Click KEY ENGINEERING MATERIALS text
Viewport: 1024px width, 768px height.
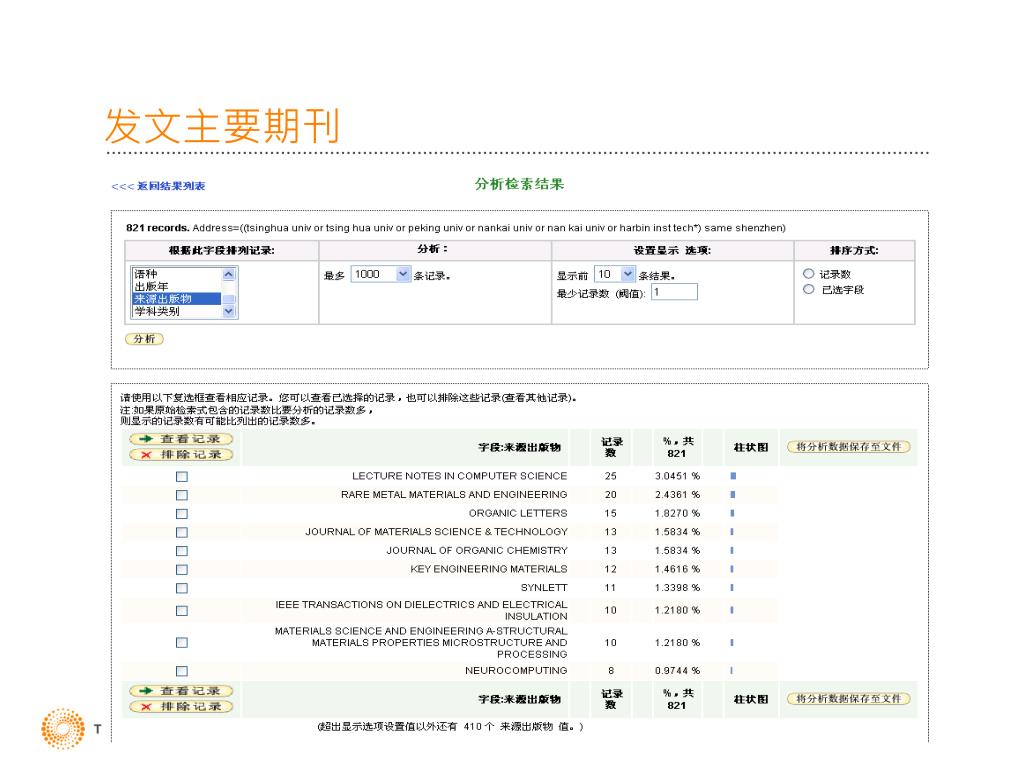[x=488, y=569]
